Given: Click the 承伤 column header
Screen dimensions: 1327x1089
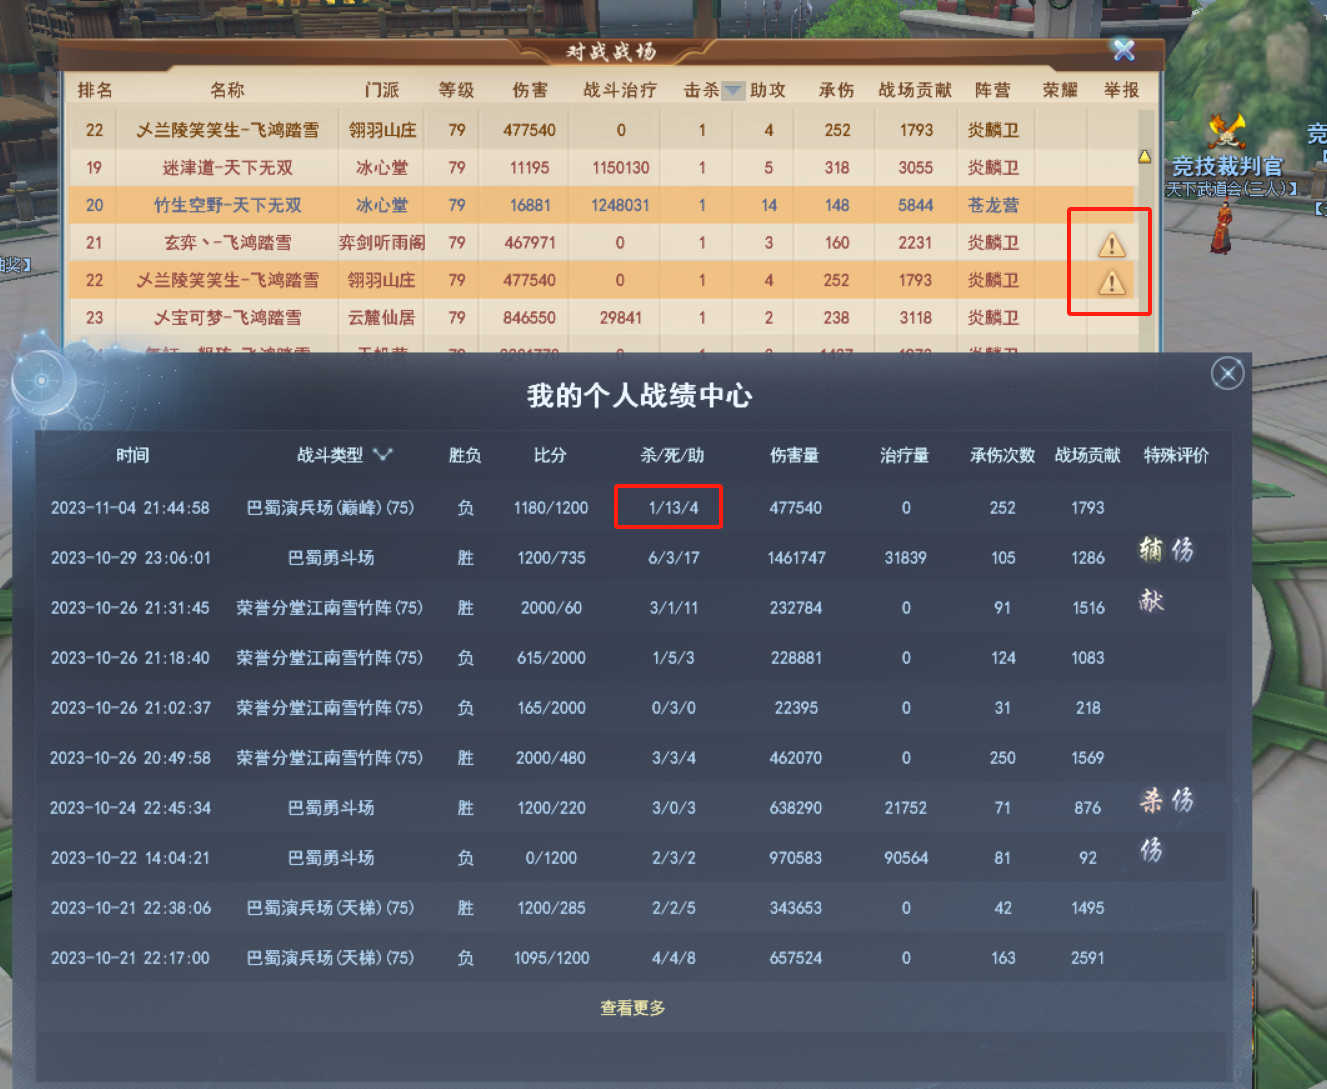Looking at the screenshot, I should click(x=836, y=90).
